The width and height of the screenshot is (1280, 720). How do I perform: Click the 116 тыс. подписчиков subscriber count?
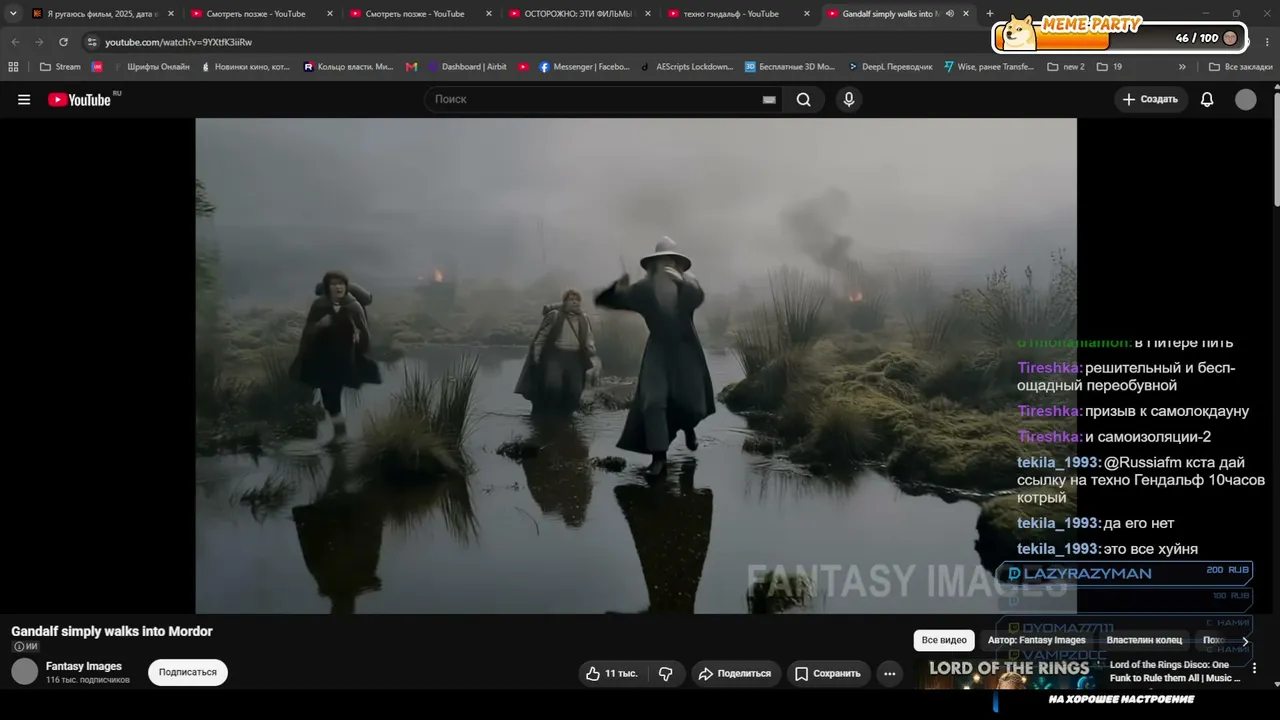click(x=88, y=680)
